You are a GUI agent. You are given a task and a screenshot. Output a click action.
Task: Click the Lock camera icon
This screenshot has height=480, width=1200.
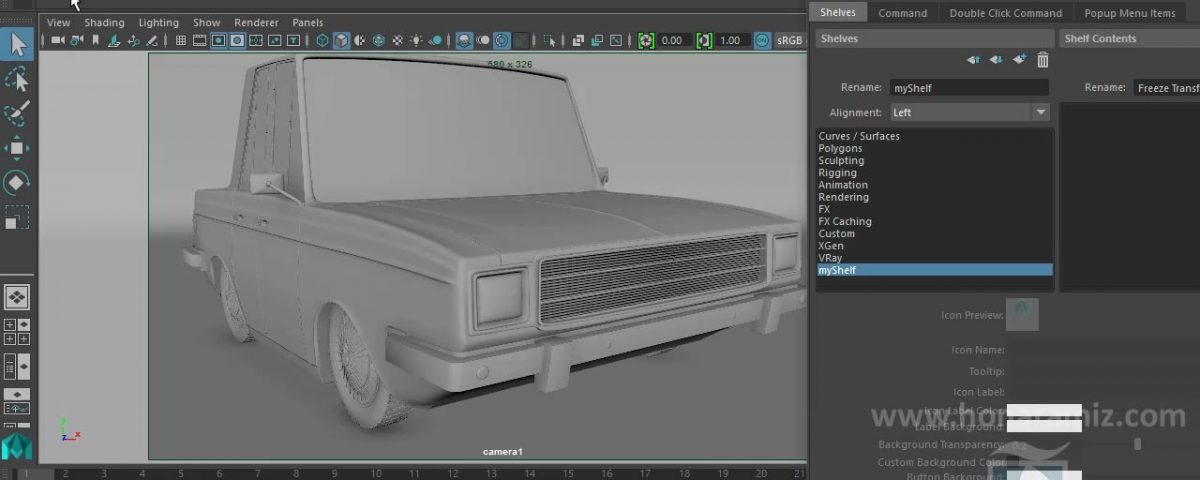point(75,41)
